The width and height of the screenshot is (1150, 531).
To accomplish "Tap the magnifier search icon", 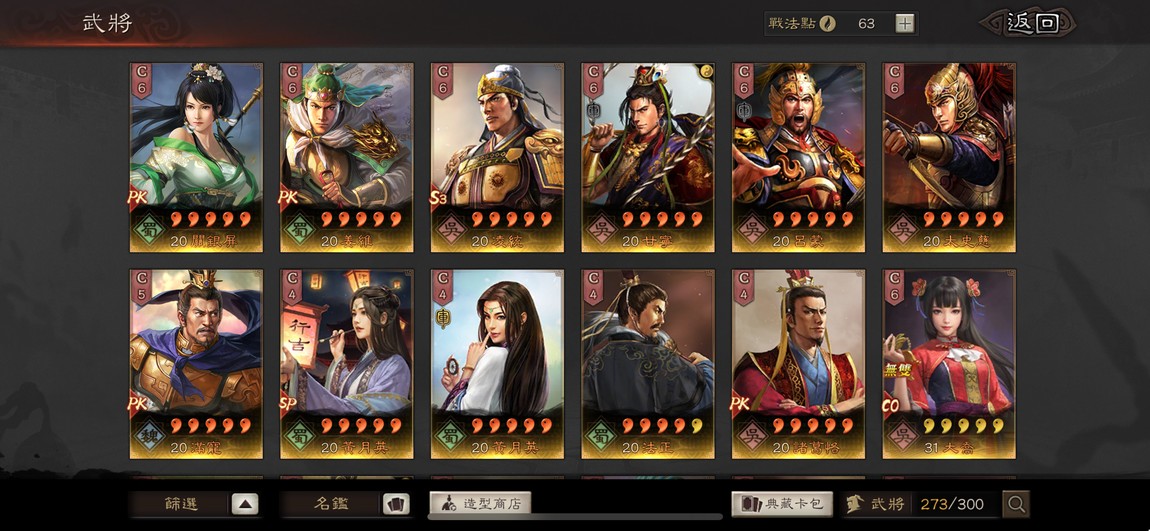I will click(1016, 504).
